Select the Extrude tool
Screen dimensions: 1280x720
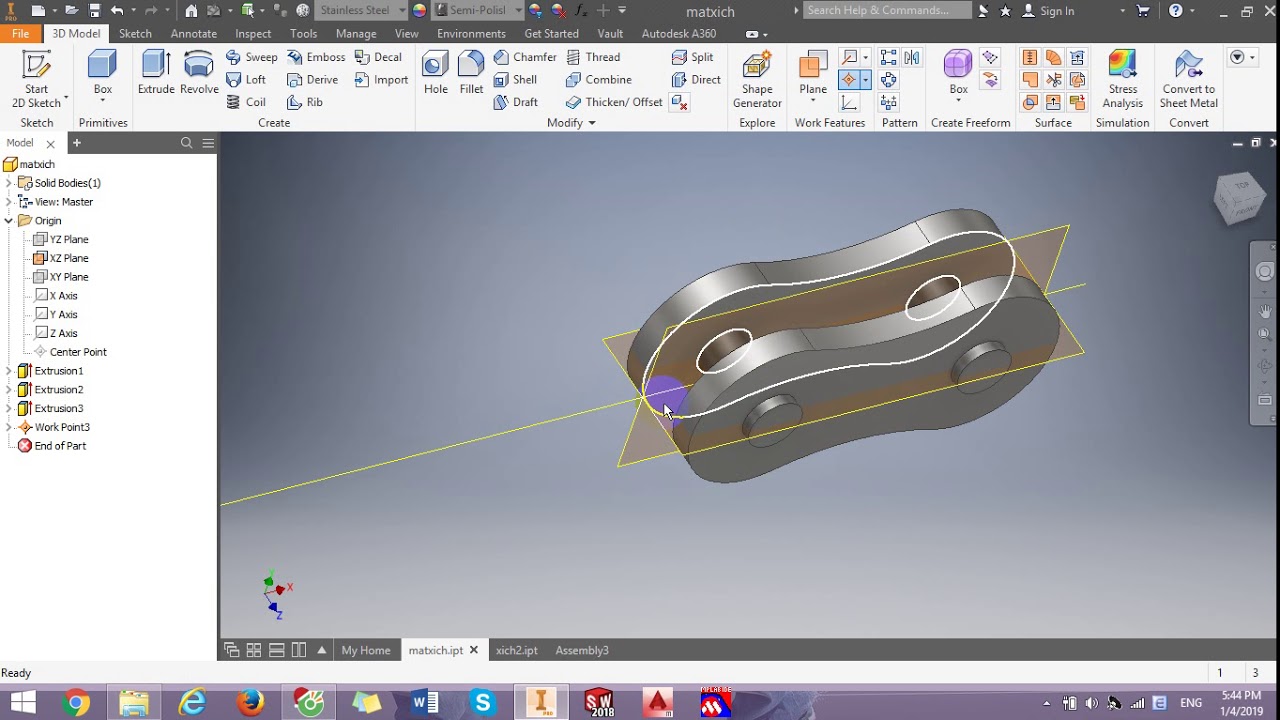(x=156, y=73)
